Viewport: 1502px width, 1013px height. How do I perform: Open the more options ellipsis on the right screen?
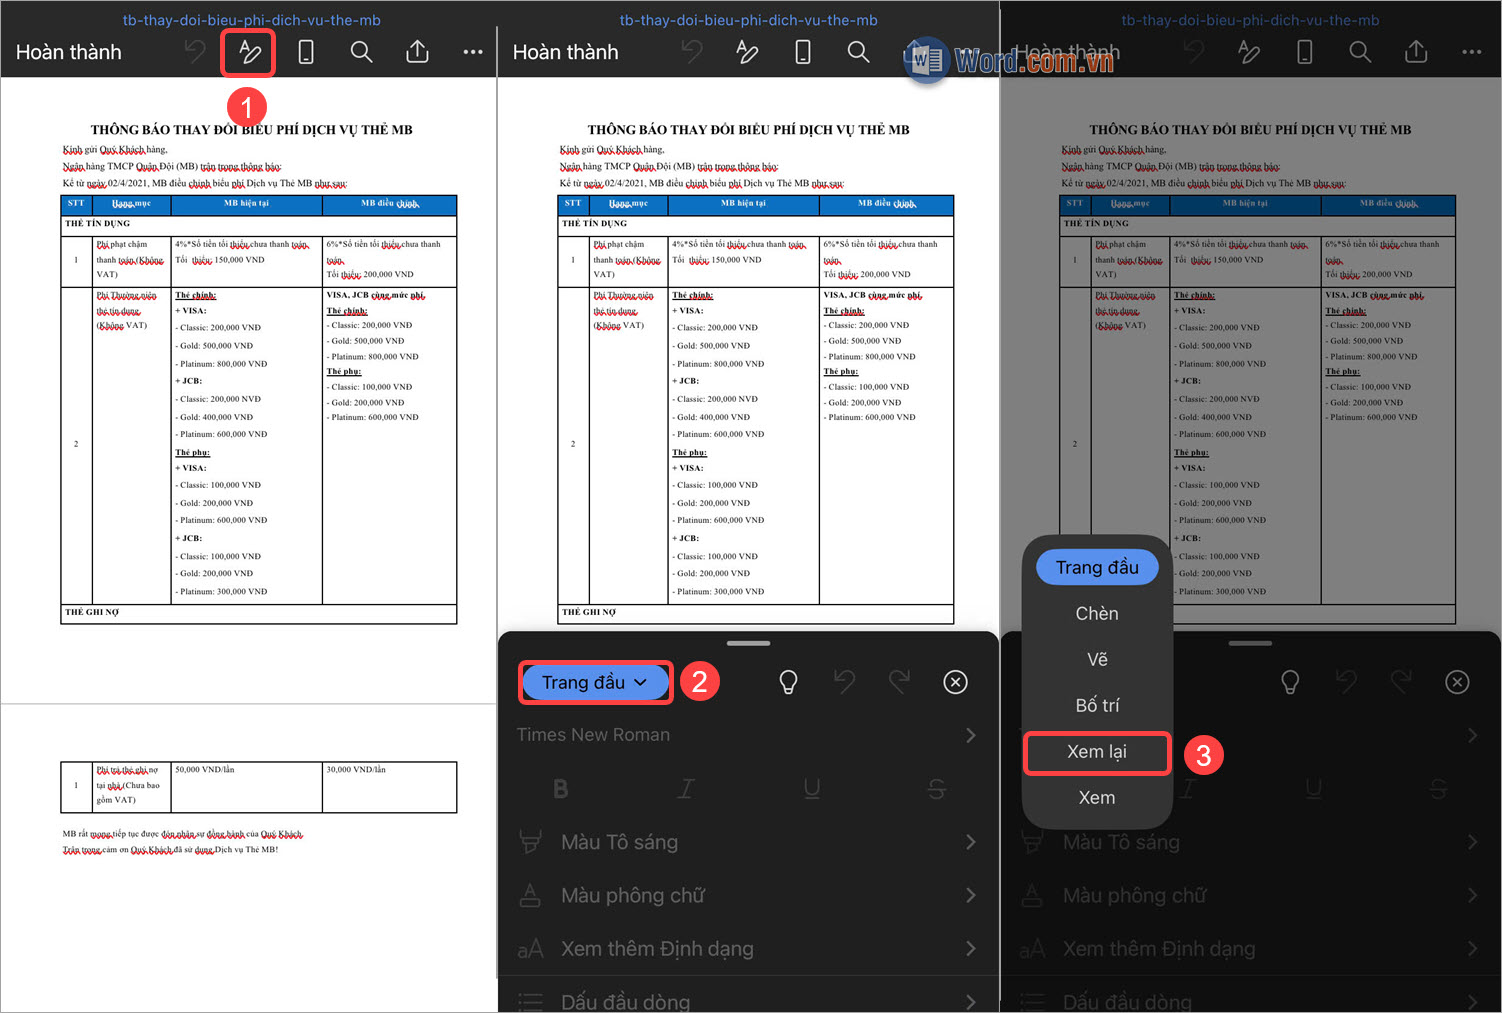click(1472, 52)
